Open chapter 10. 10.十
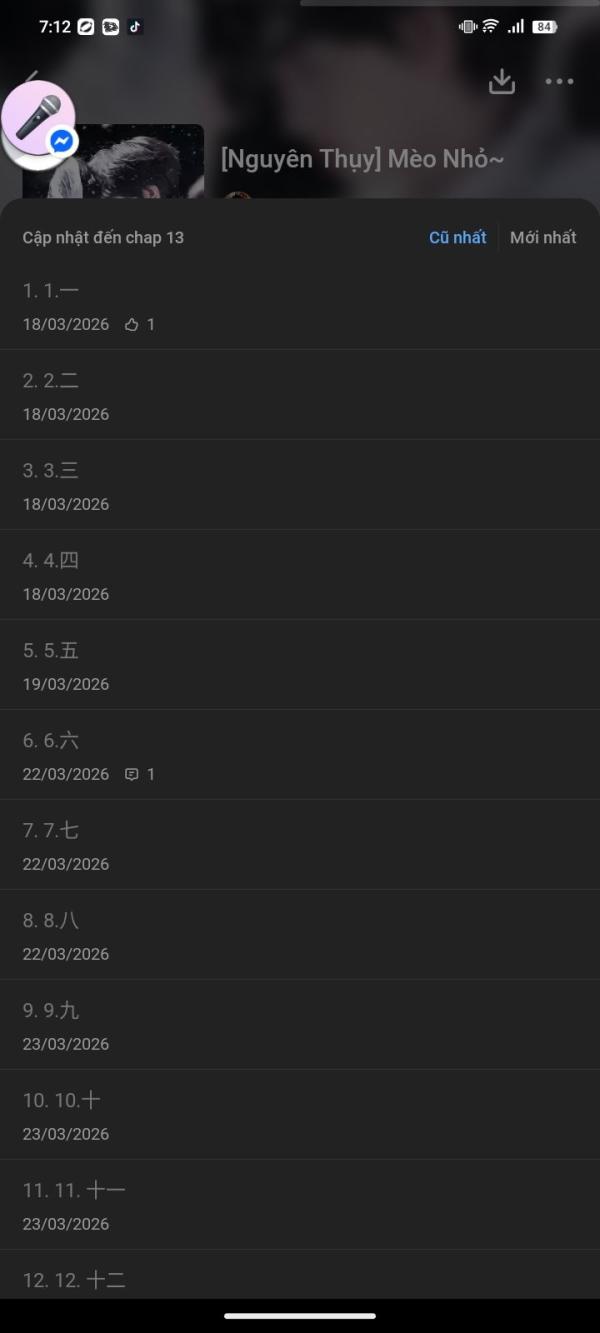The height and width of the screenshot is (1333, 600). (300, 1115)
